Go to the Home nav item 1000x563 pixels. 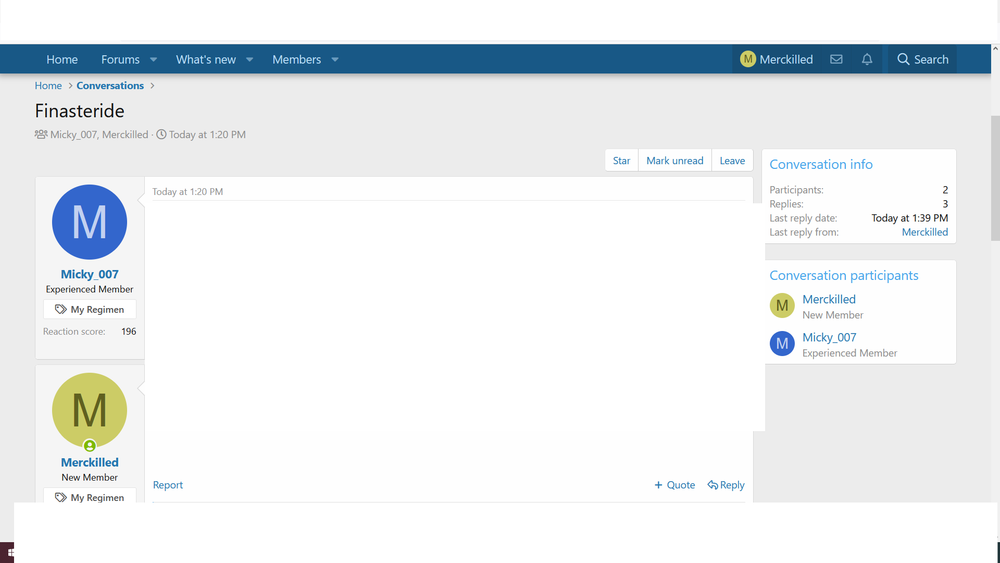tap(62, 60)
